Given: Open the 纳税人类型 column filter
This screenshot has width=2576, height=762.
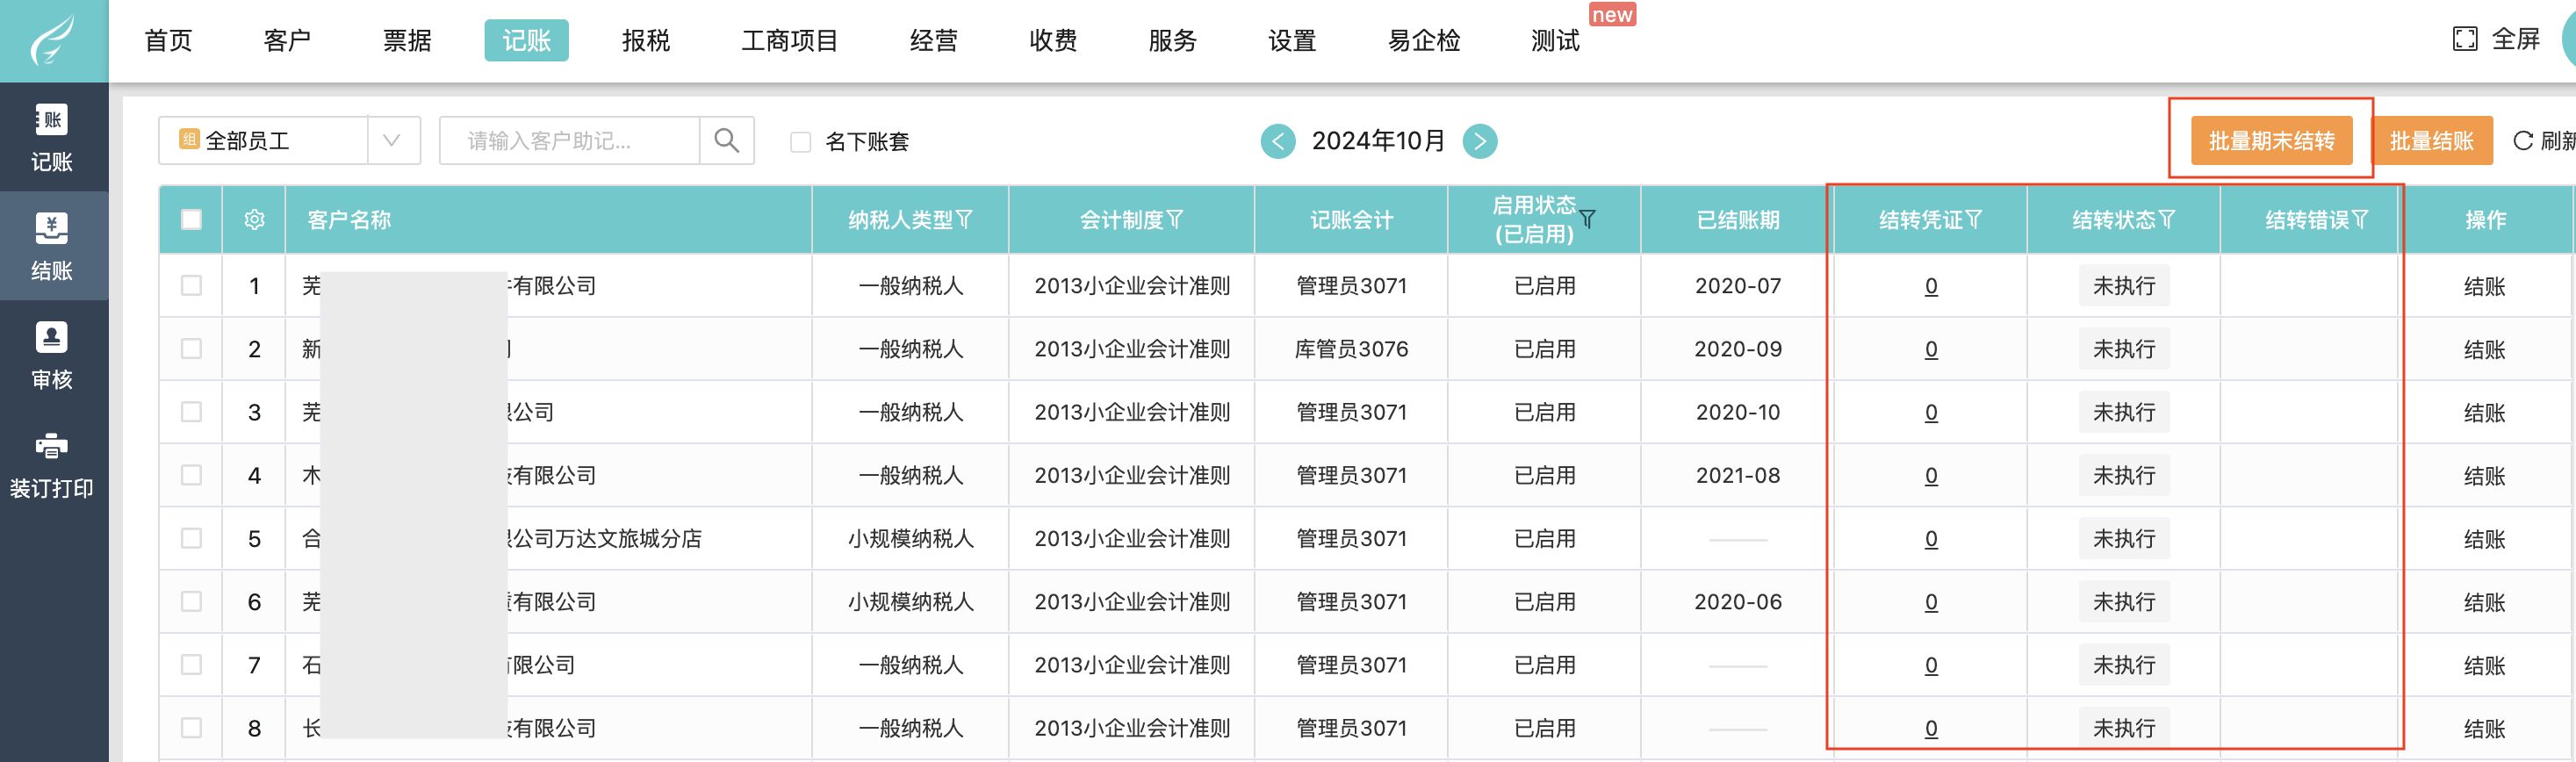Looking at the screenshot, I should (964, 220).
